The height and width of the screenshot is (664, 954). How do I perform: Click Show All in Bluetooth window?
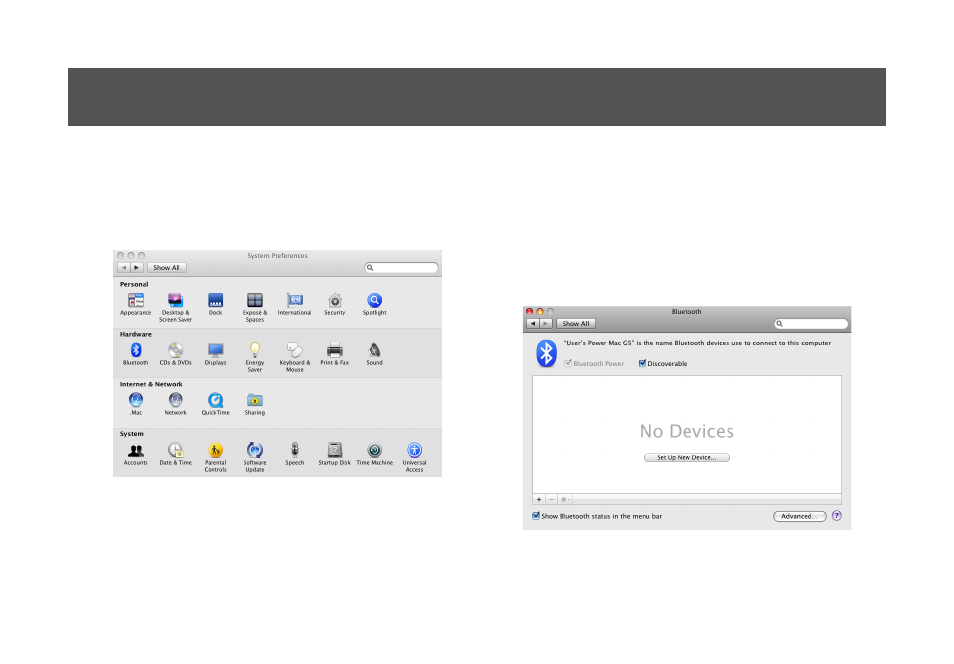tap(576, 324)
